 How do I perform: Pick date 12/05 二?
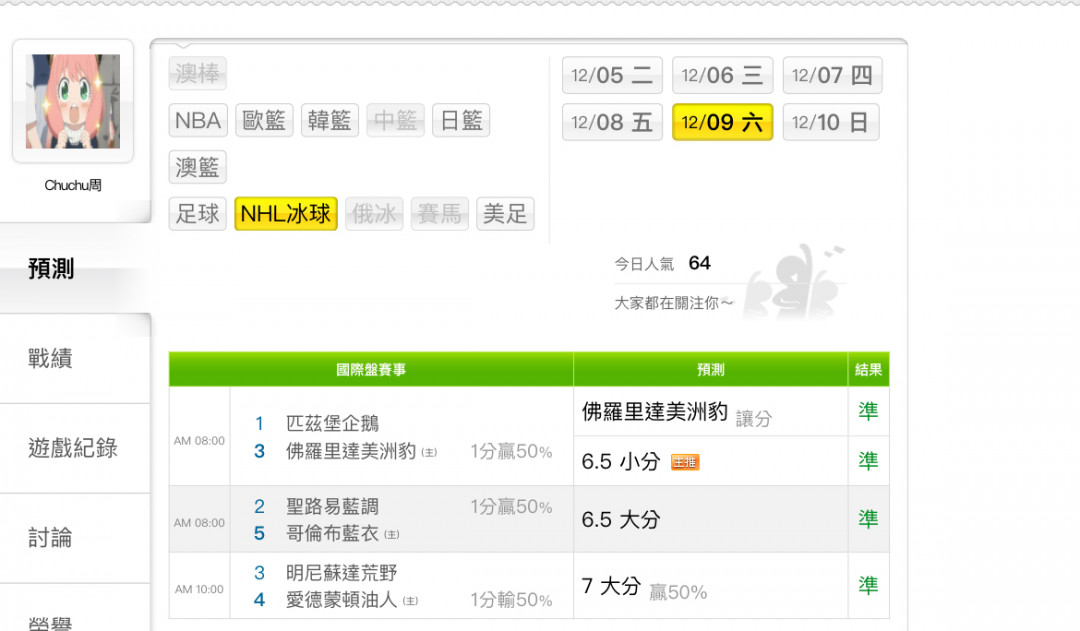pos(612,75)
